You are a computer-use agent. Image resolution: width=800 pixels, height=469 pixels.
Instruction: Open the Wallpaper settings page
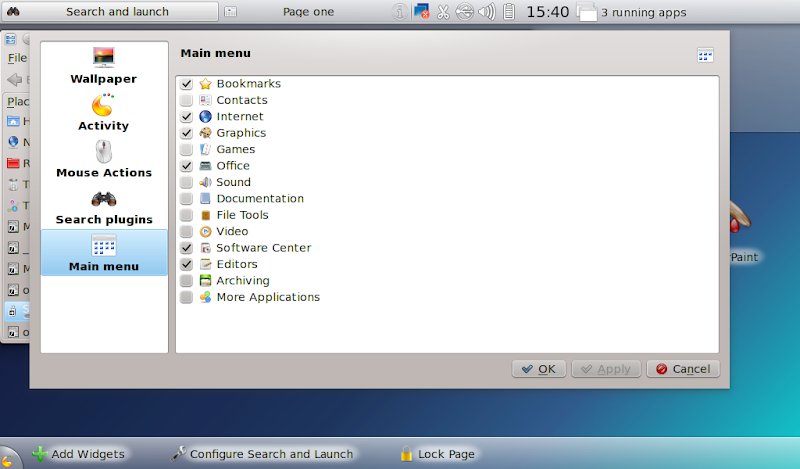coord(104,65)
